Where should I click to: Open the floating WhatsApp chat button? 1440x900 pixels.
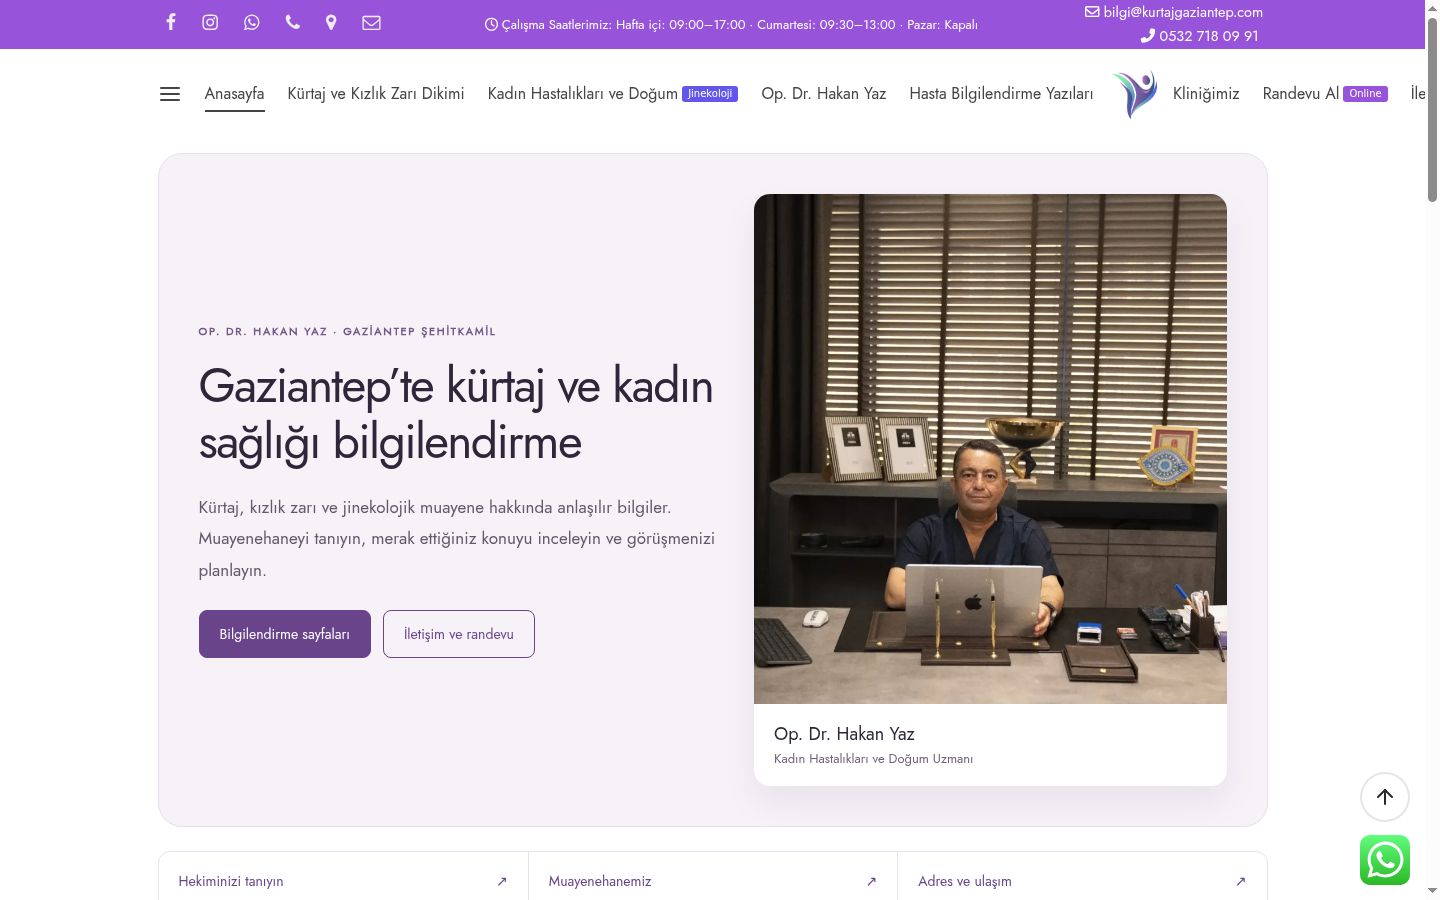click(1385, 860)
